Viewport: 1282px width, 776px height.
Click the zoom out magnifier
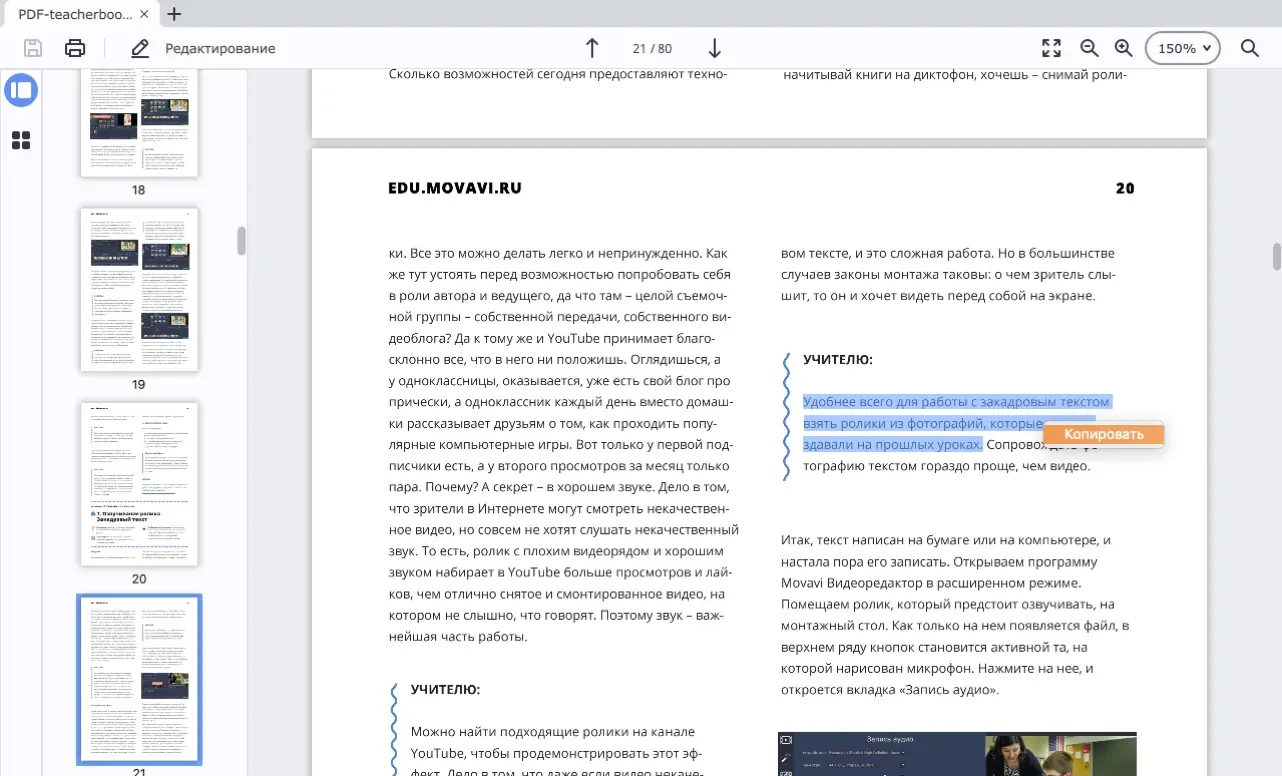[1089, 48]
